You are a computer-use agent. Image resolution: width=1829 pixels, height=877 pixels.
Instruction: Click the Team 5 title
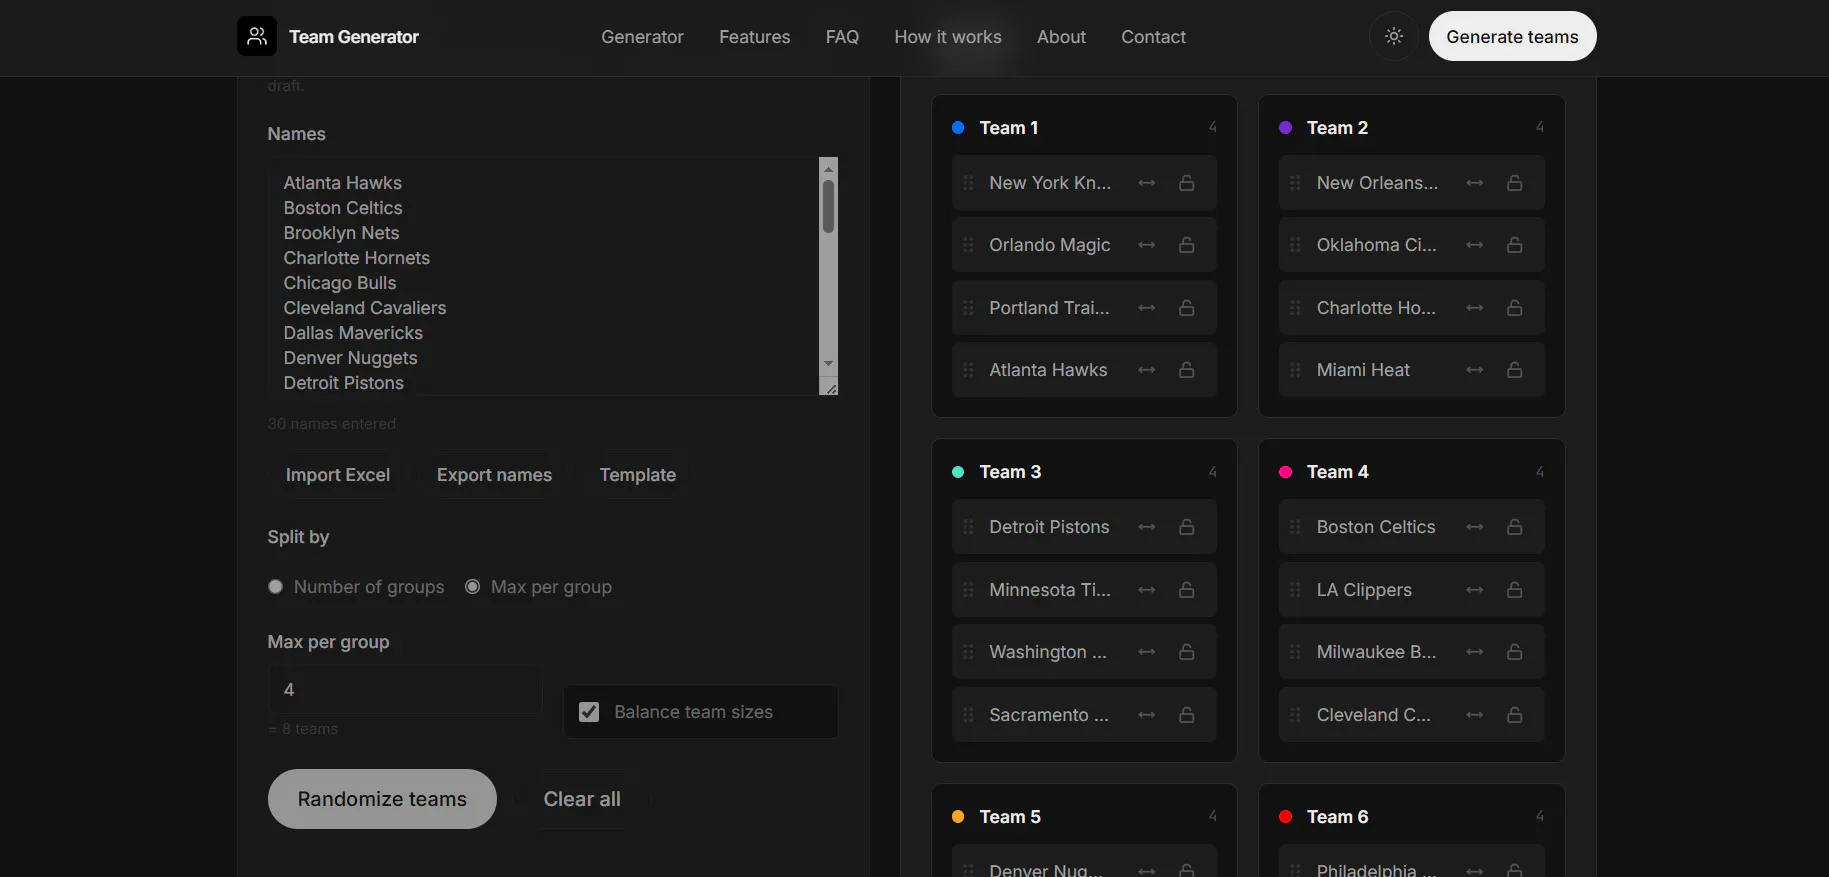1010,817
